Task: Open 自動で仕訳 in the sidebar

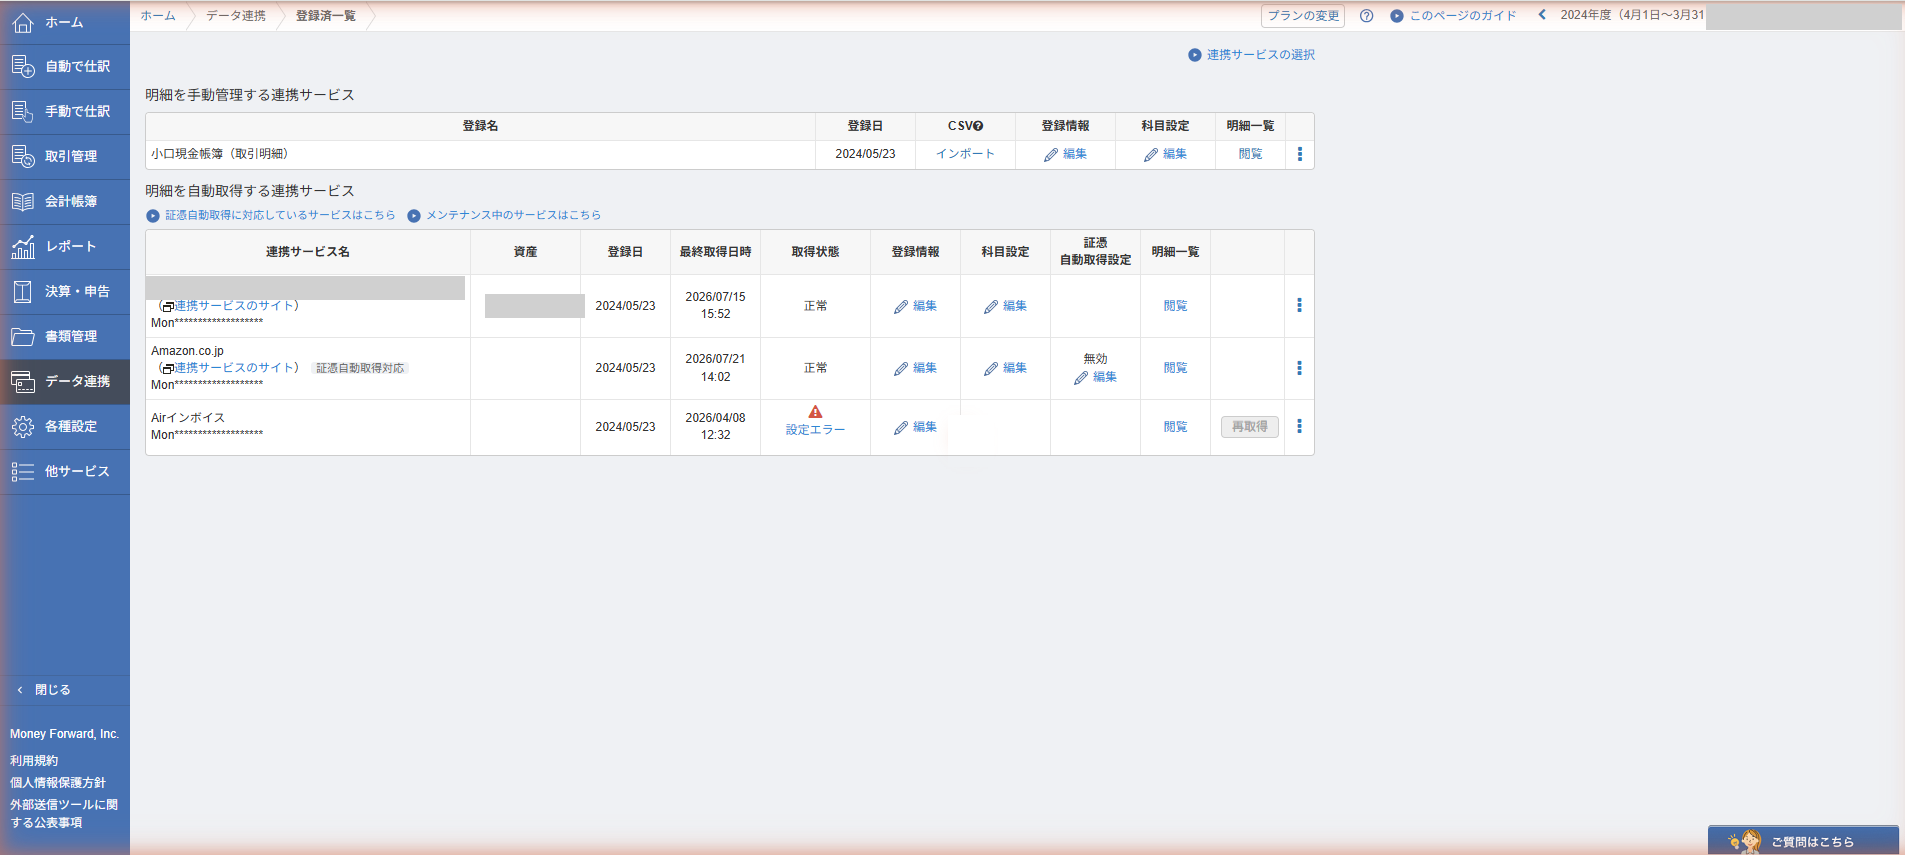Action: tap(65, 67)
